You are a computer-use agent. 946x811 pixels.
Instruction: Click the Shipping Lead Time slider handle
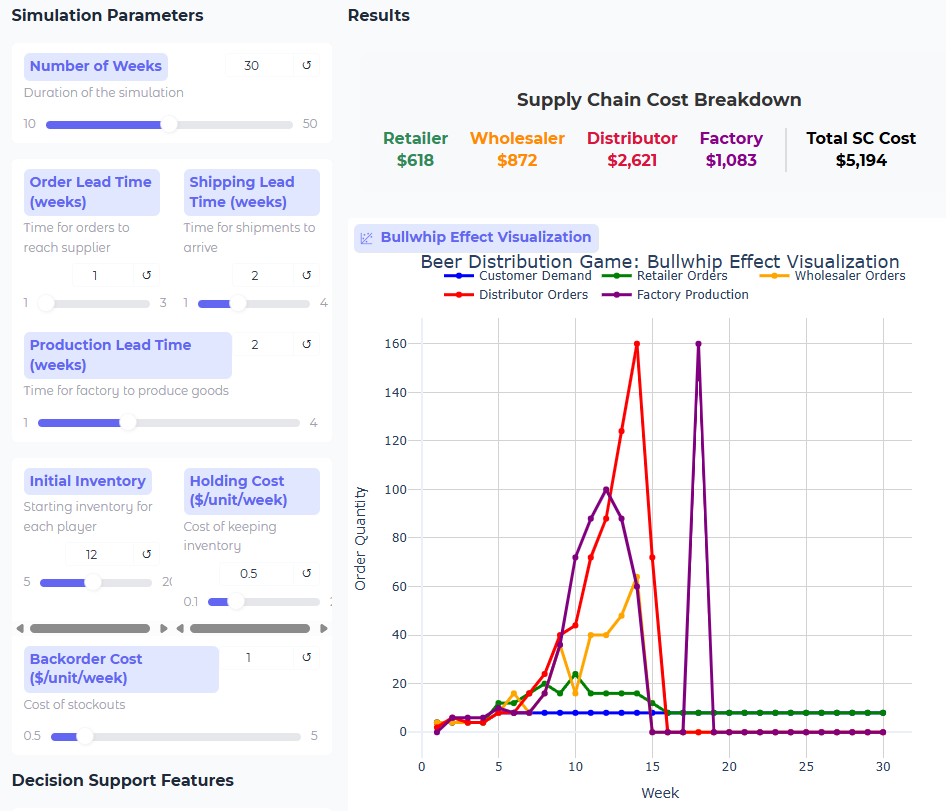click(238, 304)
